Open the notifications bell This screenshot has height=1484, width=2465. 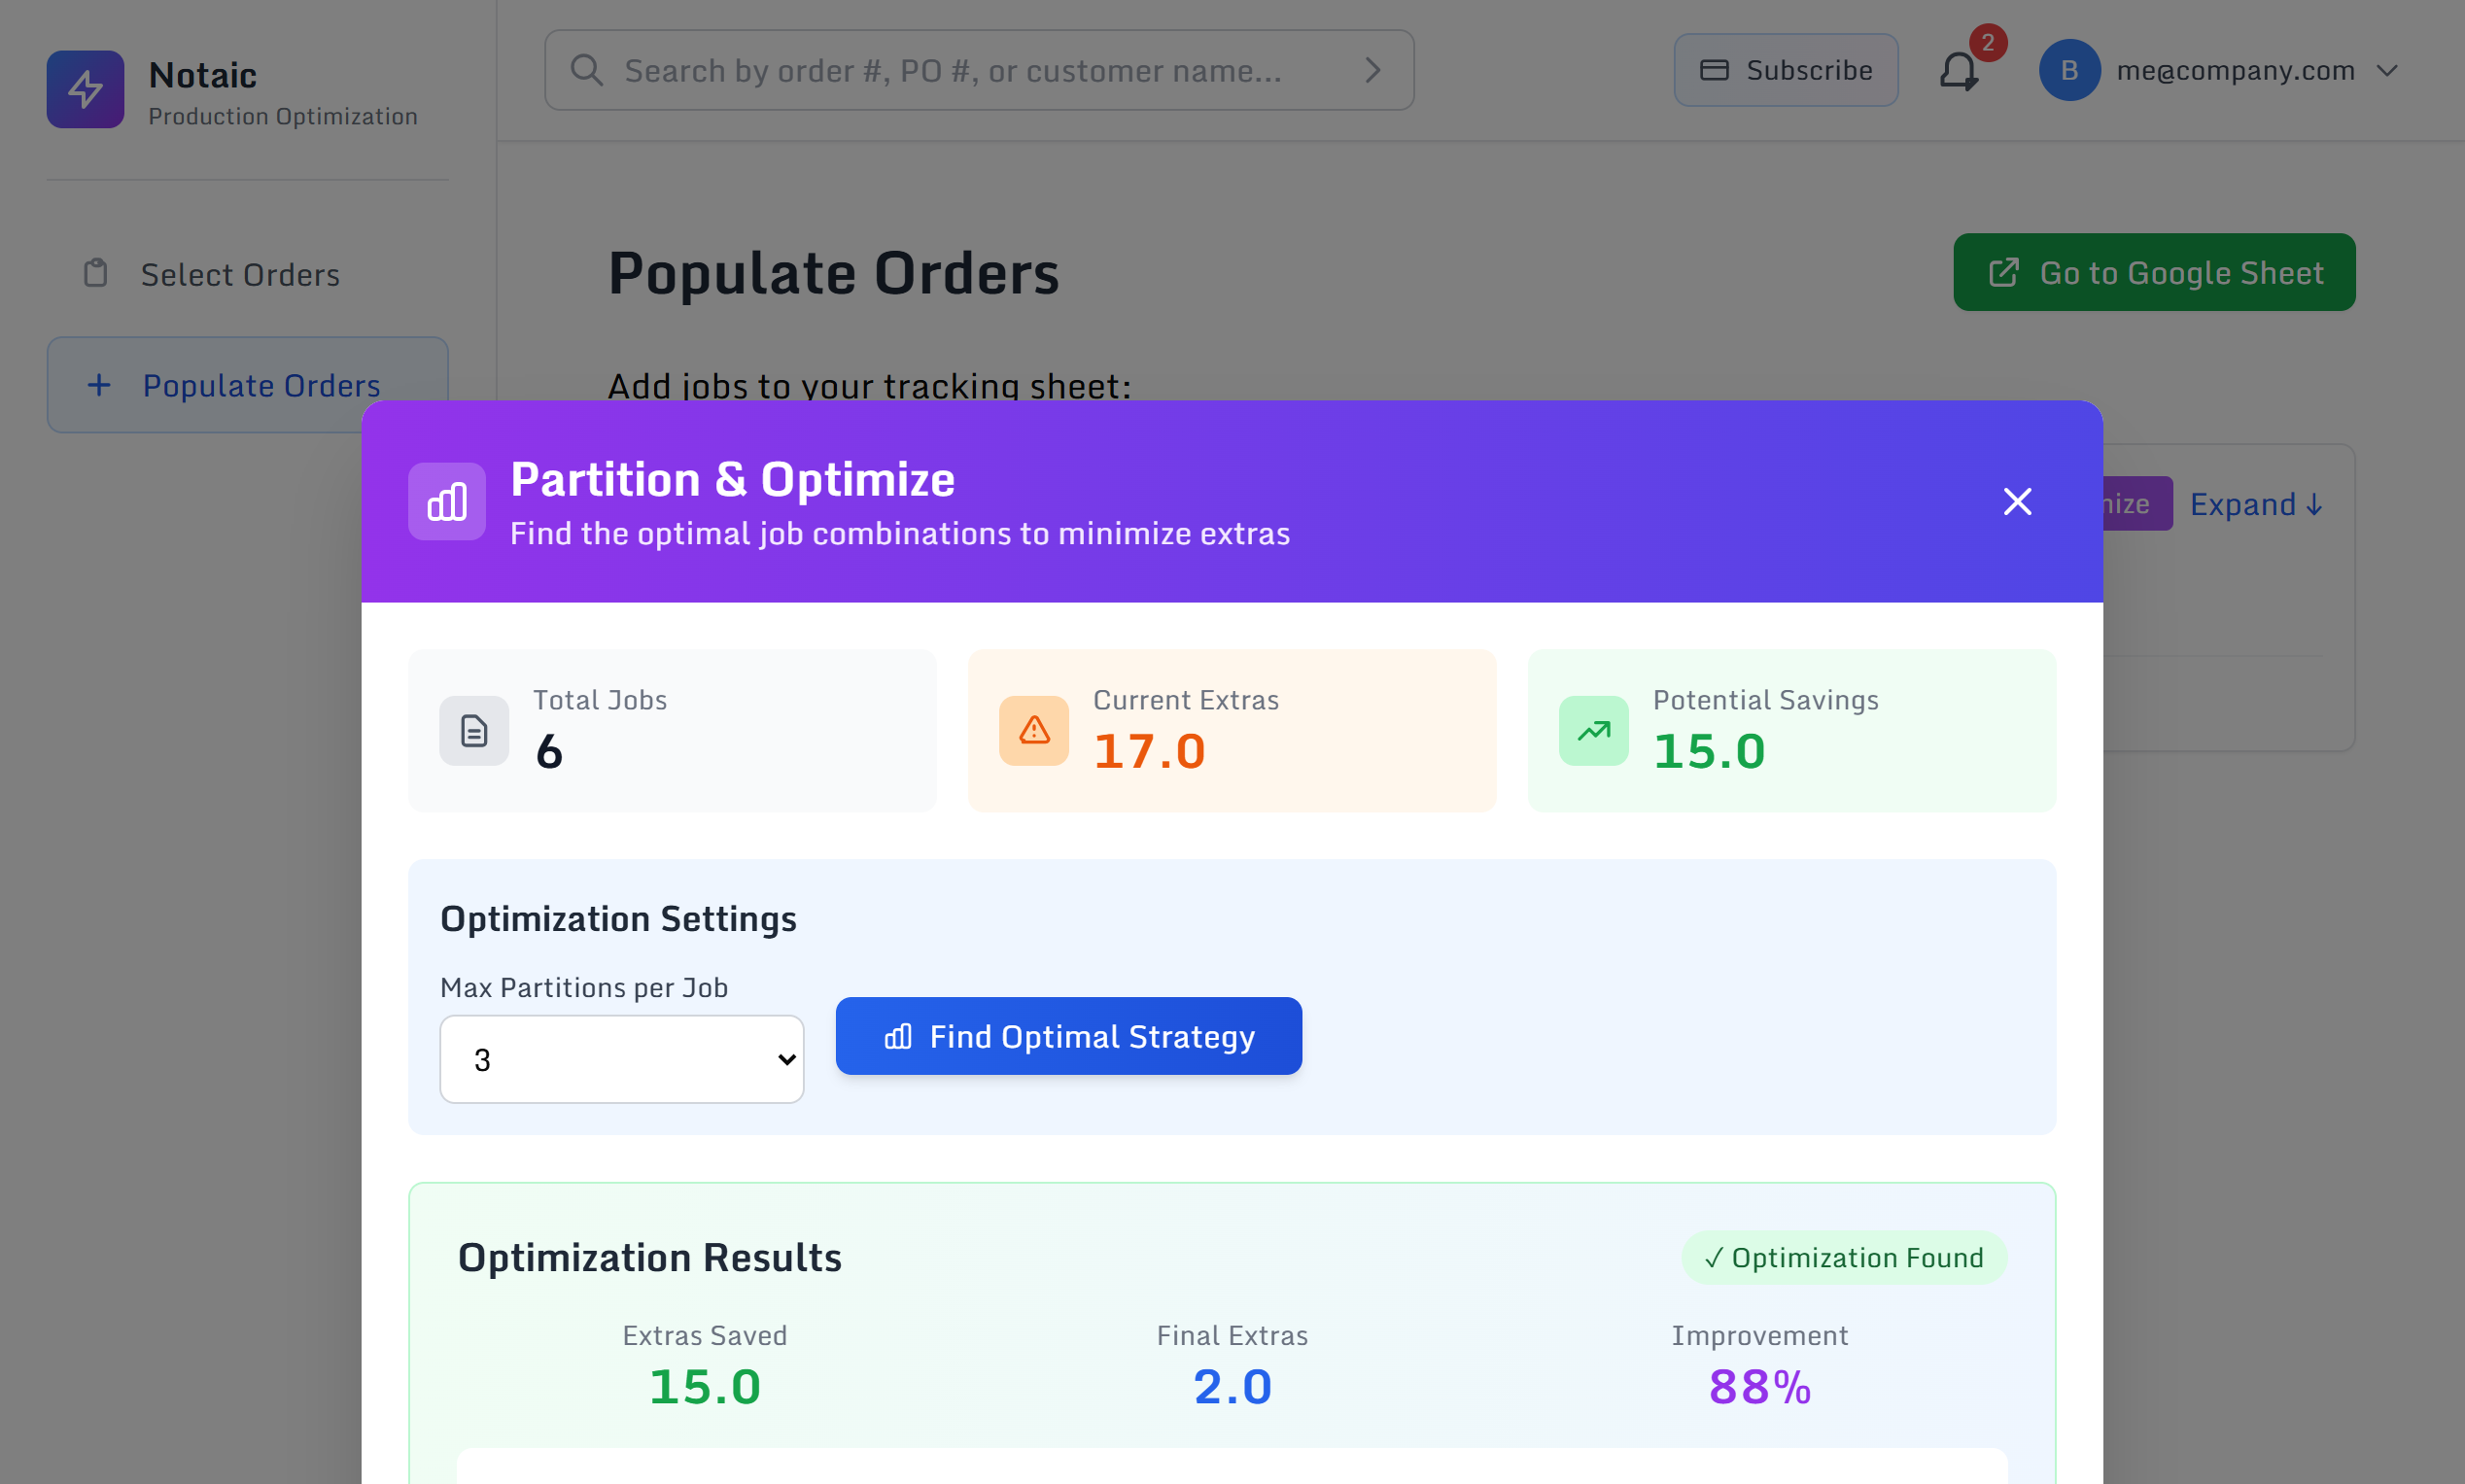pyautogui.click(x=1958, y=70)
